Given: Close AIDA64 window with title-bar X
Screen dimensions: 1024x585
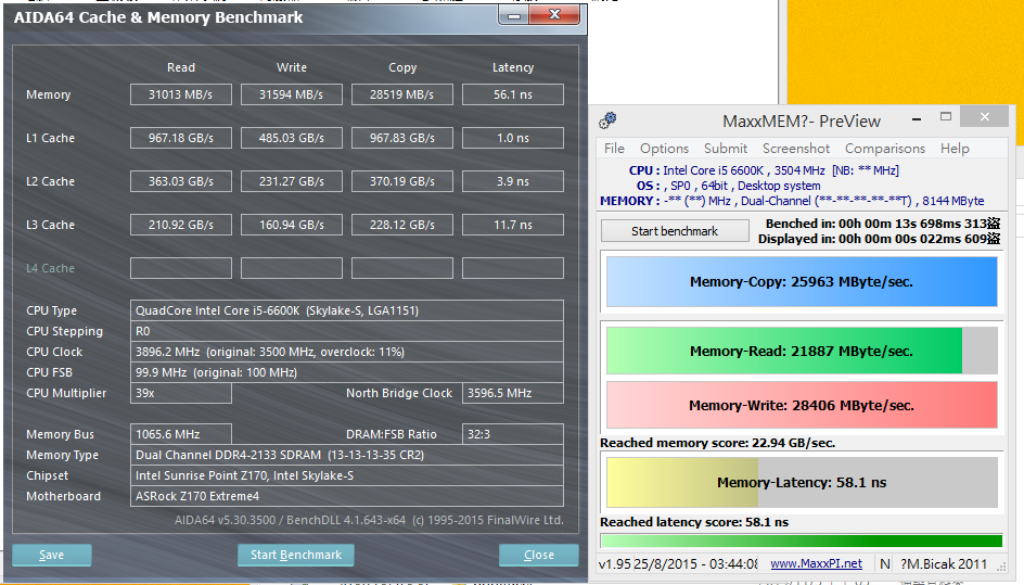Looking at the screenshot, I should coord(554,15).
